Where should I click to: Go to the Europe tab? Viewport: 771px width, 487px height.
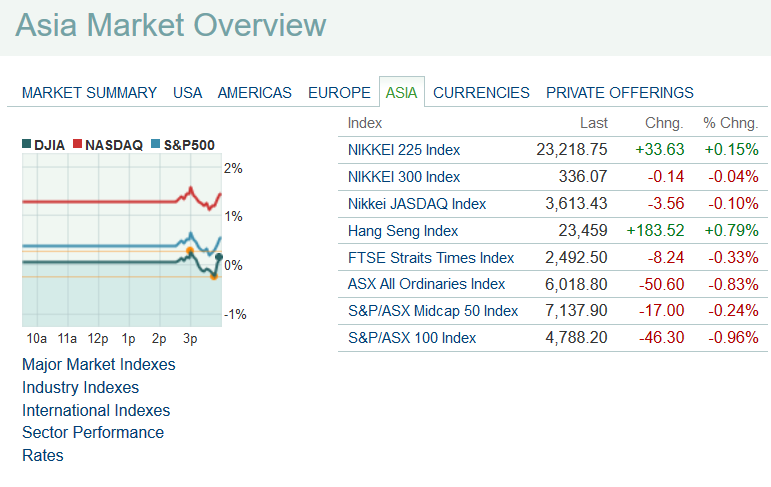tap(339, 92)
